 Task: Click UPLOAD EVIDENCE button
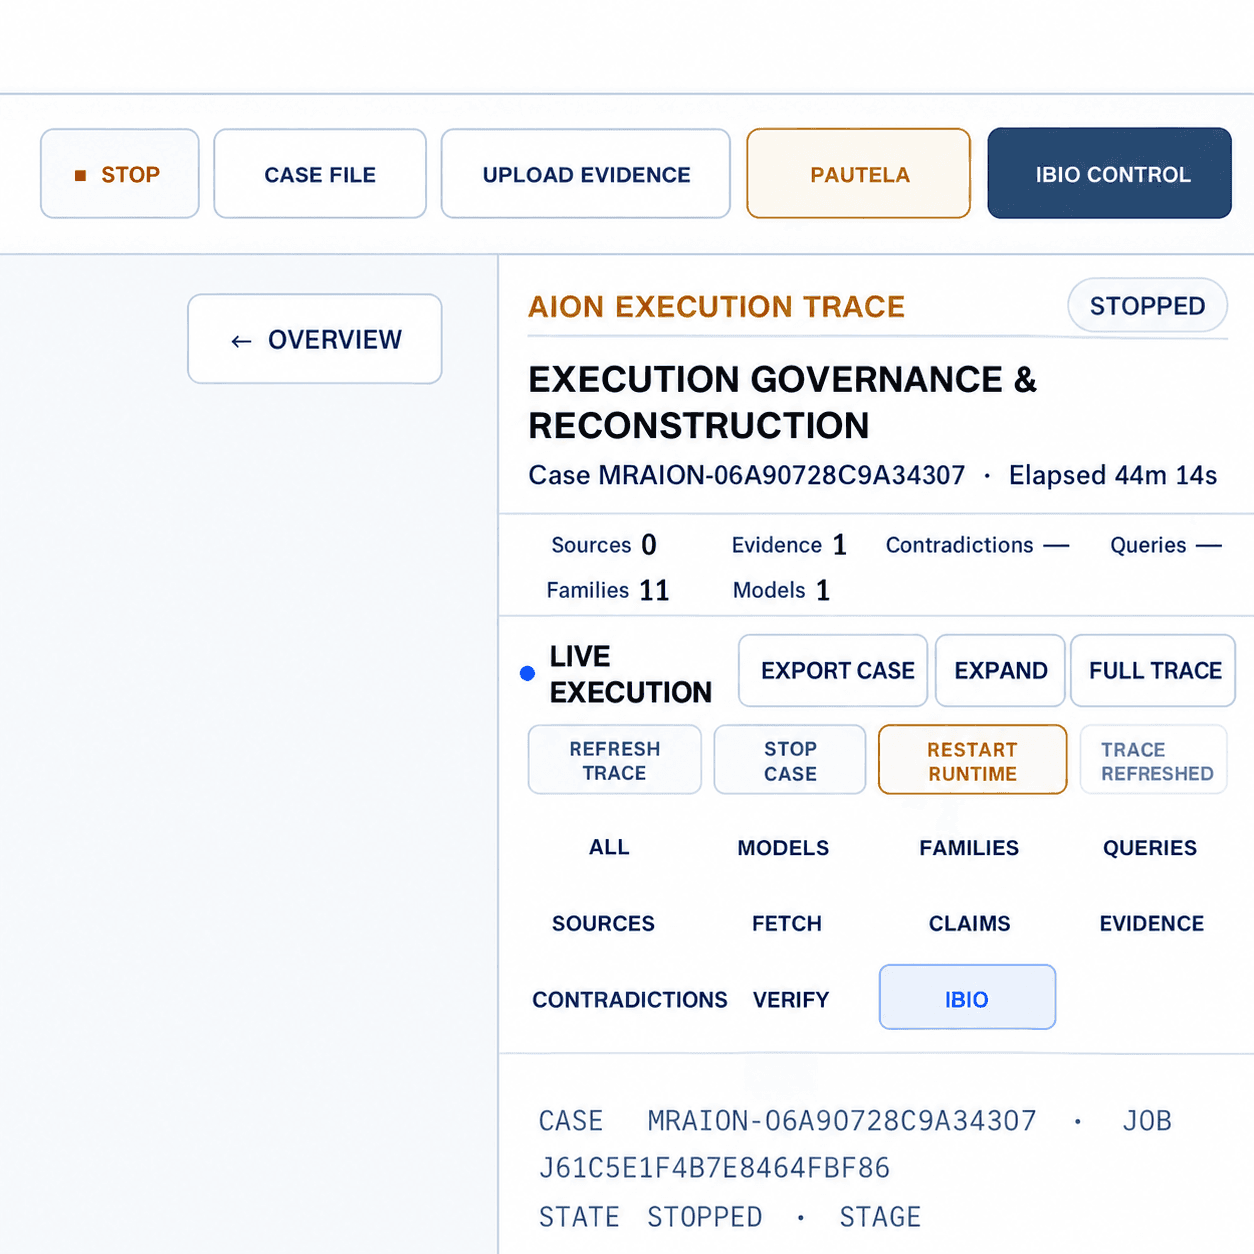(586, 174)
